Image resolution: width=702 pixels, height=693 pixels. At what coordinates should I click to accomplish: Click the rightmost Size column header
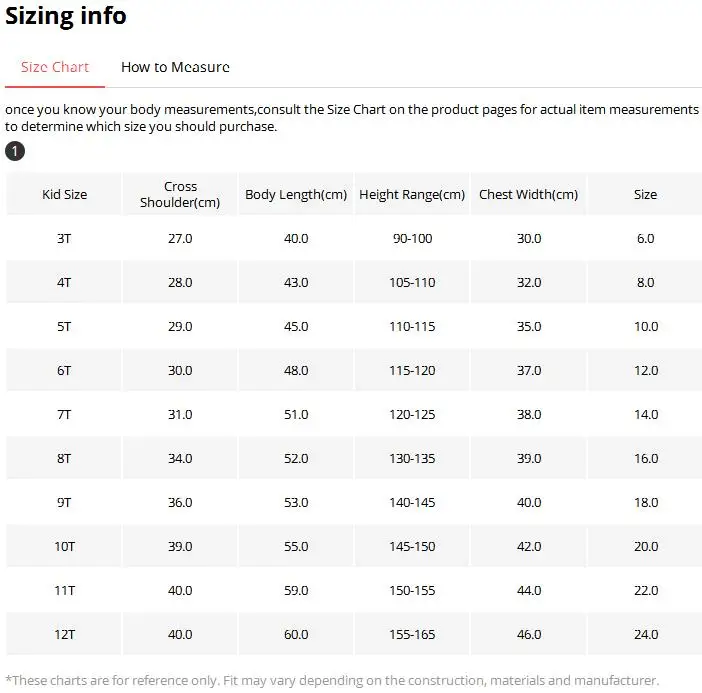tap(645, 194)
